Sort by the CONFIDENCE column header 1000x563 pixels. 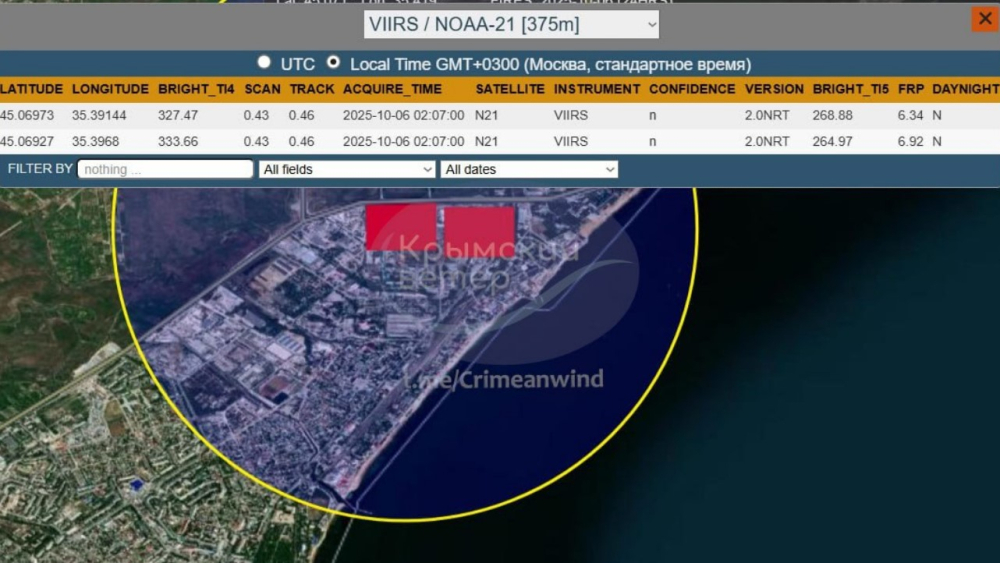click(692, 89)
